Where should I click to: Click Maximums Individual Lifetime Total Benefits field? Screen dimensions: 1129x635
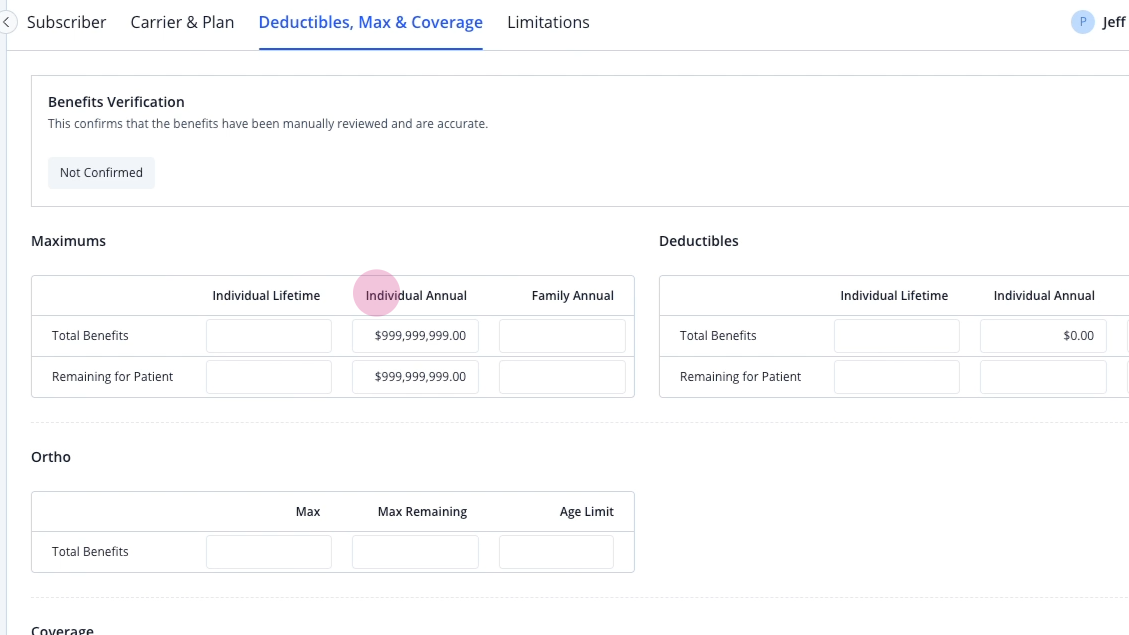click(x=269, y=336)
